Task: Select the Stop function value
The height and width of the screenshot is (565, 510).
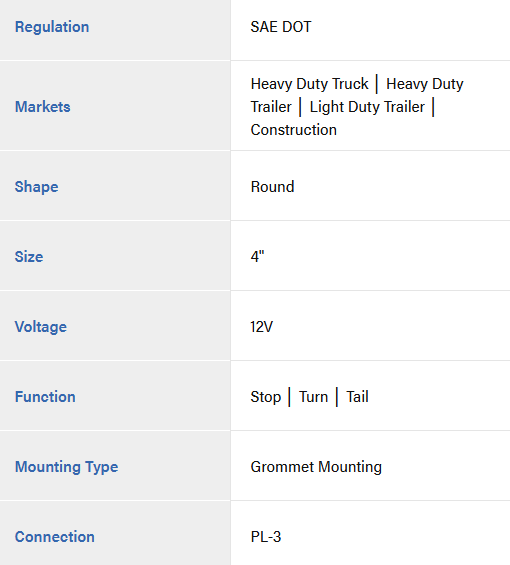Action: pyautogui.click(x=266, y=397)
